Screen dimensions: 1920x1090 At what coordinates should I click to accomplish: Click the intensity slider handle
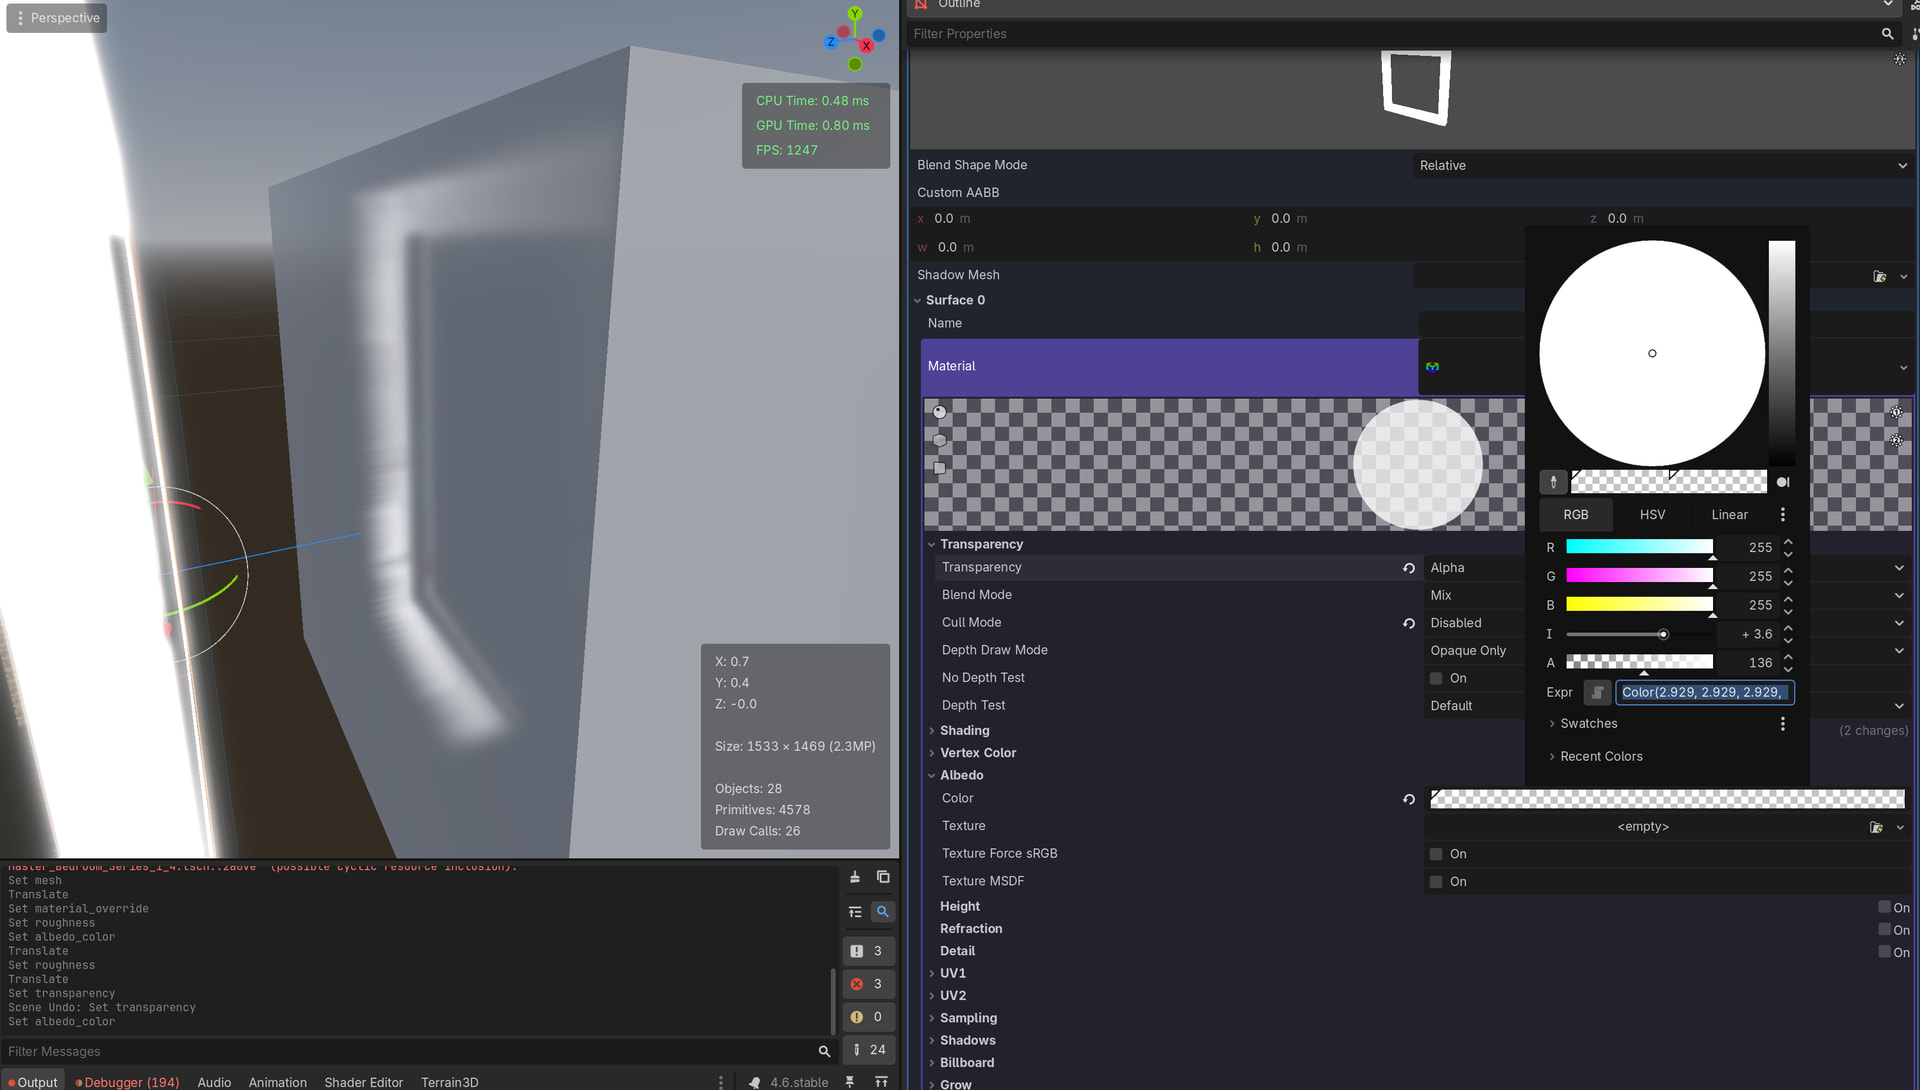tap(1663, 634)
